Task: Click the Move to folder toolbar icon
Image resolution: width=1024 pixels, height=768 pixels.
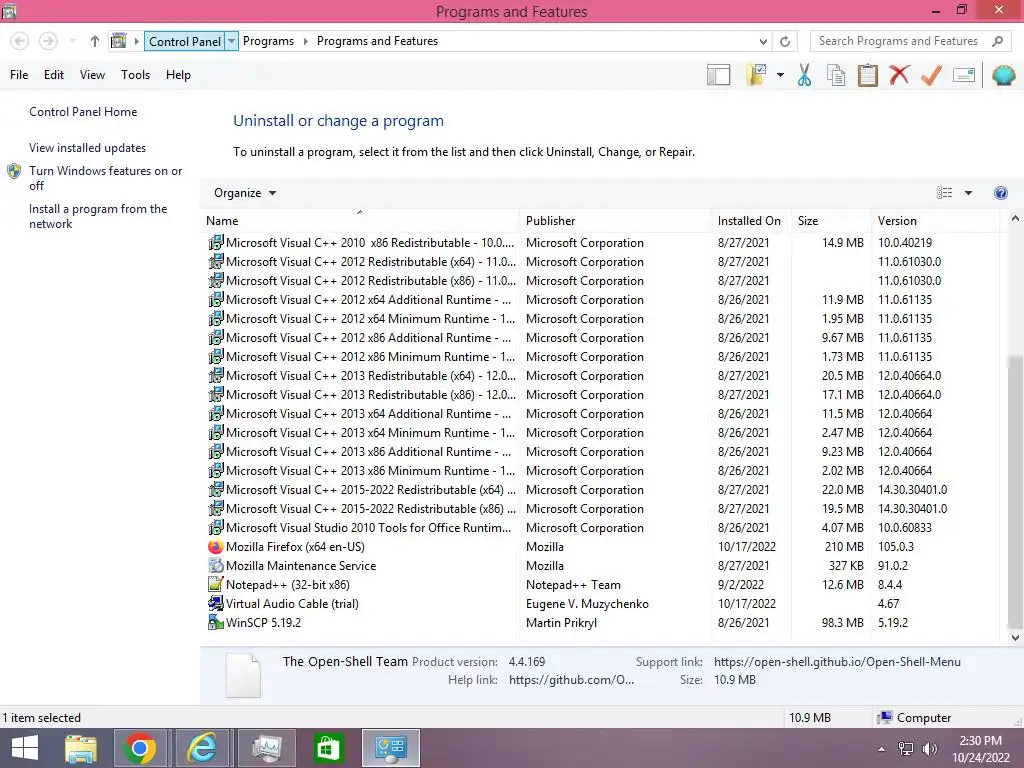Action: click(757, 75)
